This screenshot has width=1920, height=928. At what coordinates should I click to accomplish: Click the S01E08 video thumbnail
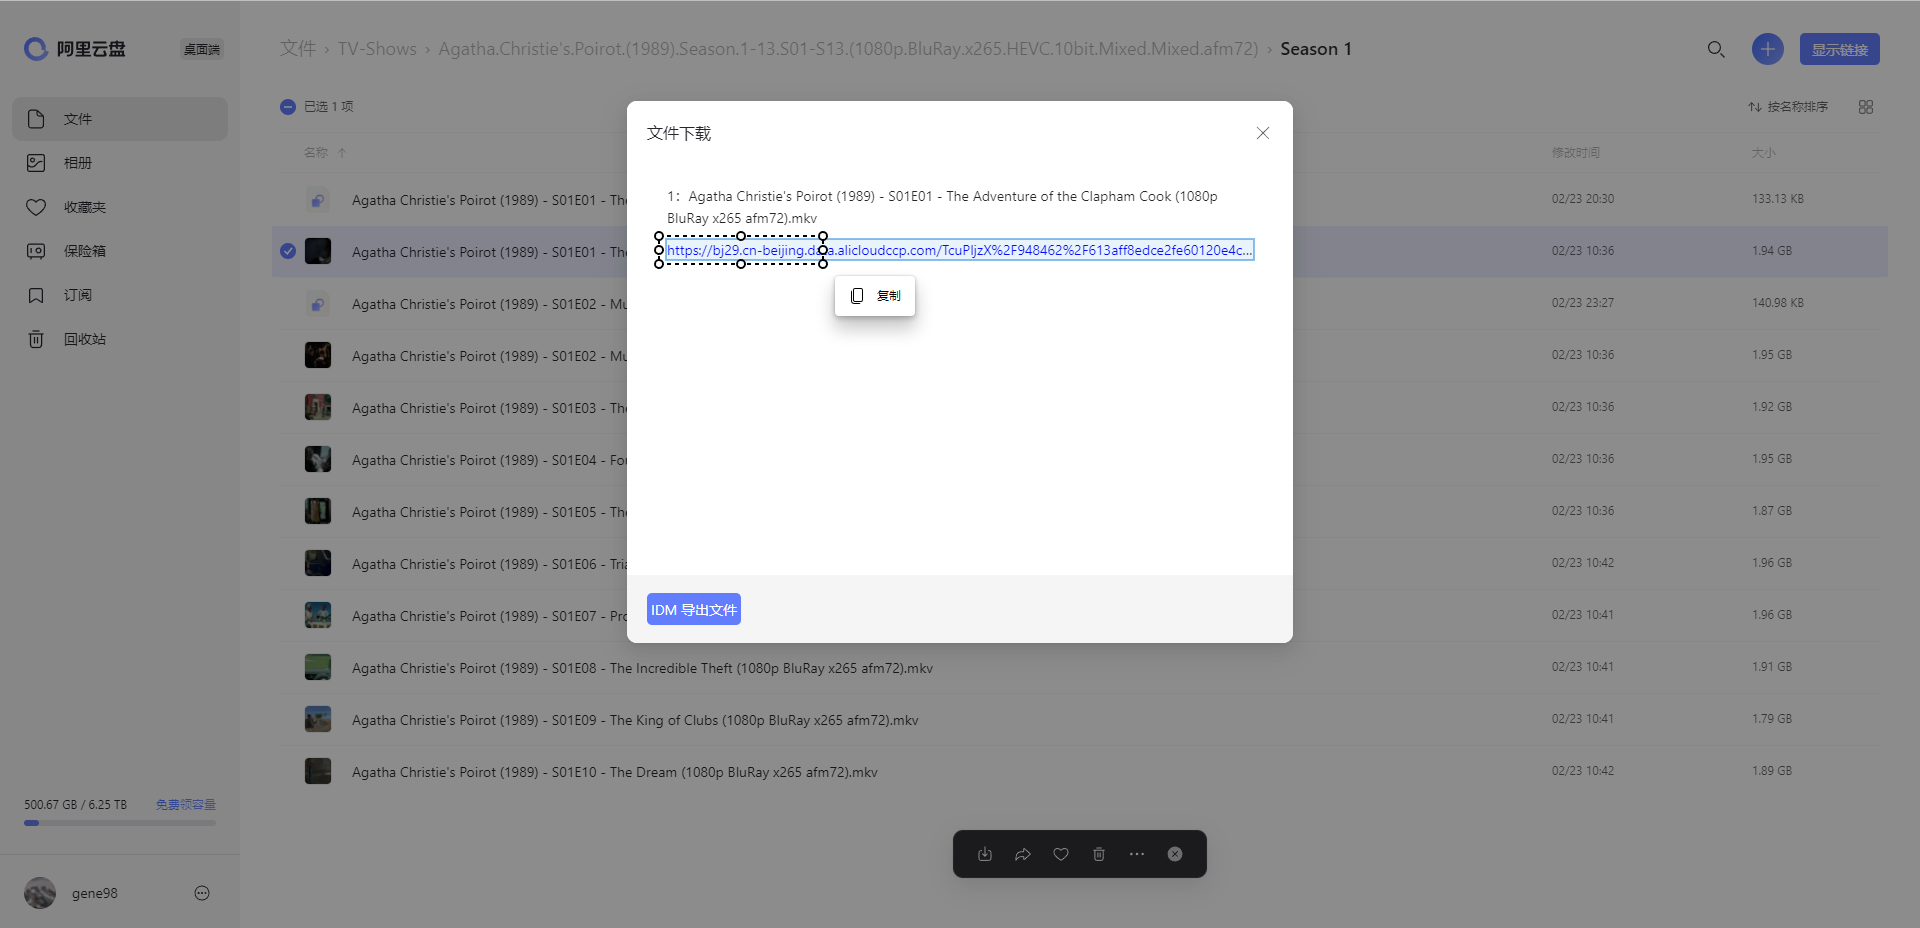pos(318,667)
